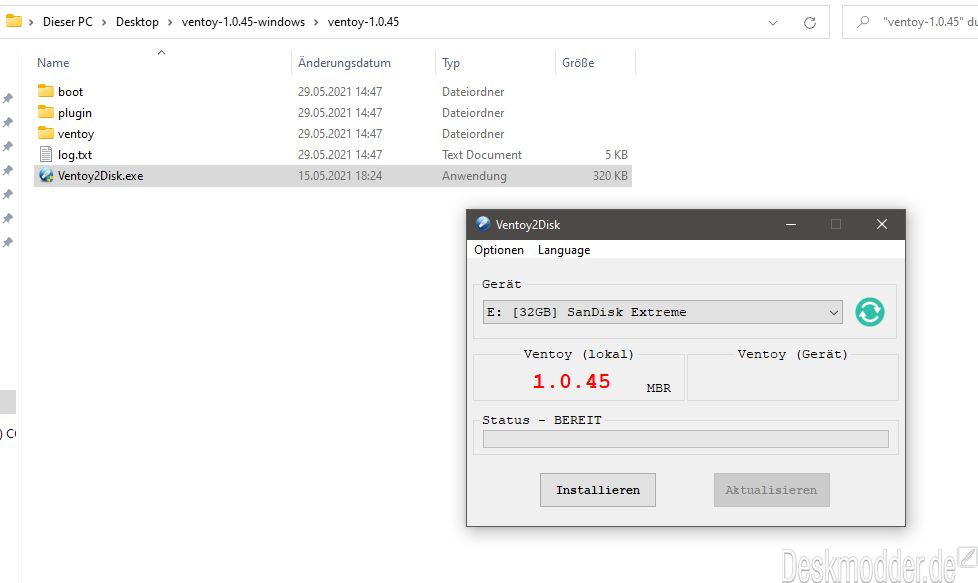The width and height of the screenshot is (978, 583).
Task: Click the Ventoy2Disk.exe application icon
Action: pyautogui.click(x=46, y=176)
